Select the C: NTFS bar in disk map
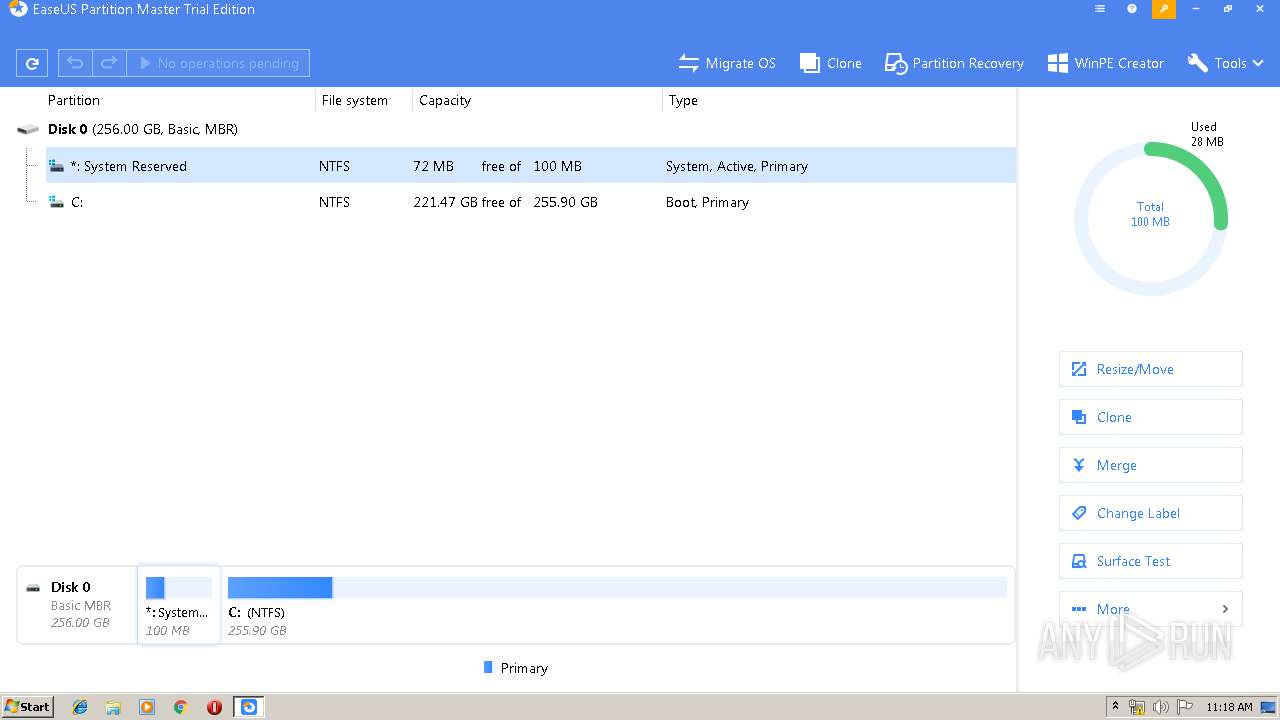The width and height of the screenshot is (1280, 720). click(x=617, y=588)
